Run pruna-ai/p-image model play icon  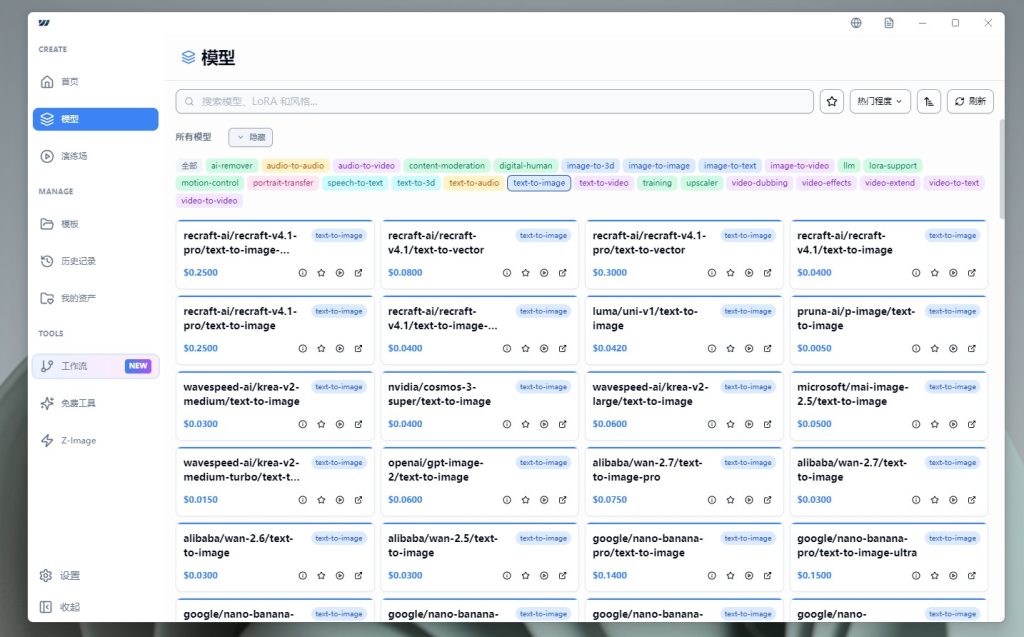point(953,349)
